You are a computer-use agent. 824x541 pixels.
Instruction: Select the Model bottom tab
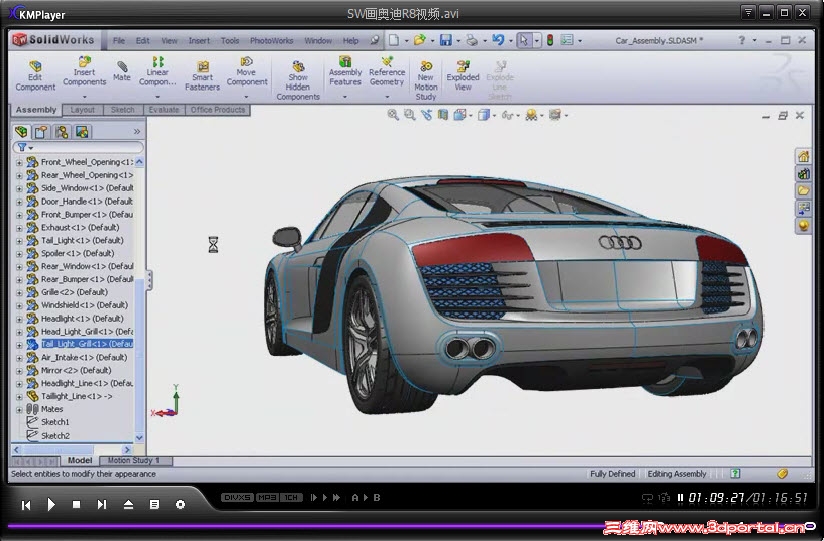80,461
